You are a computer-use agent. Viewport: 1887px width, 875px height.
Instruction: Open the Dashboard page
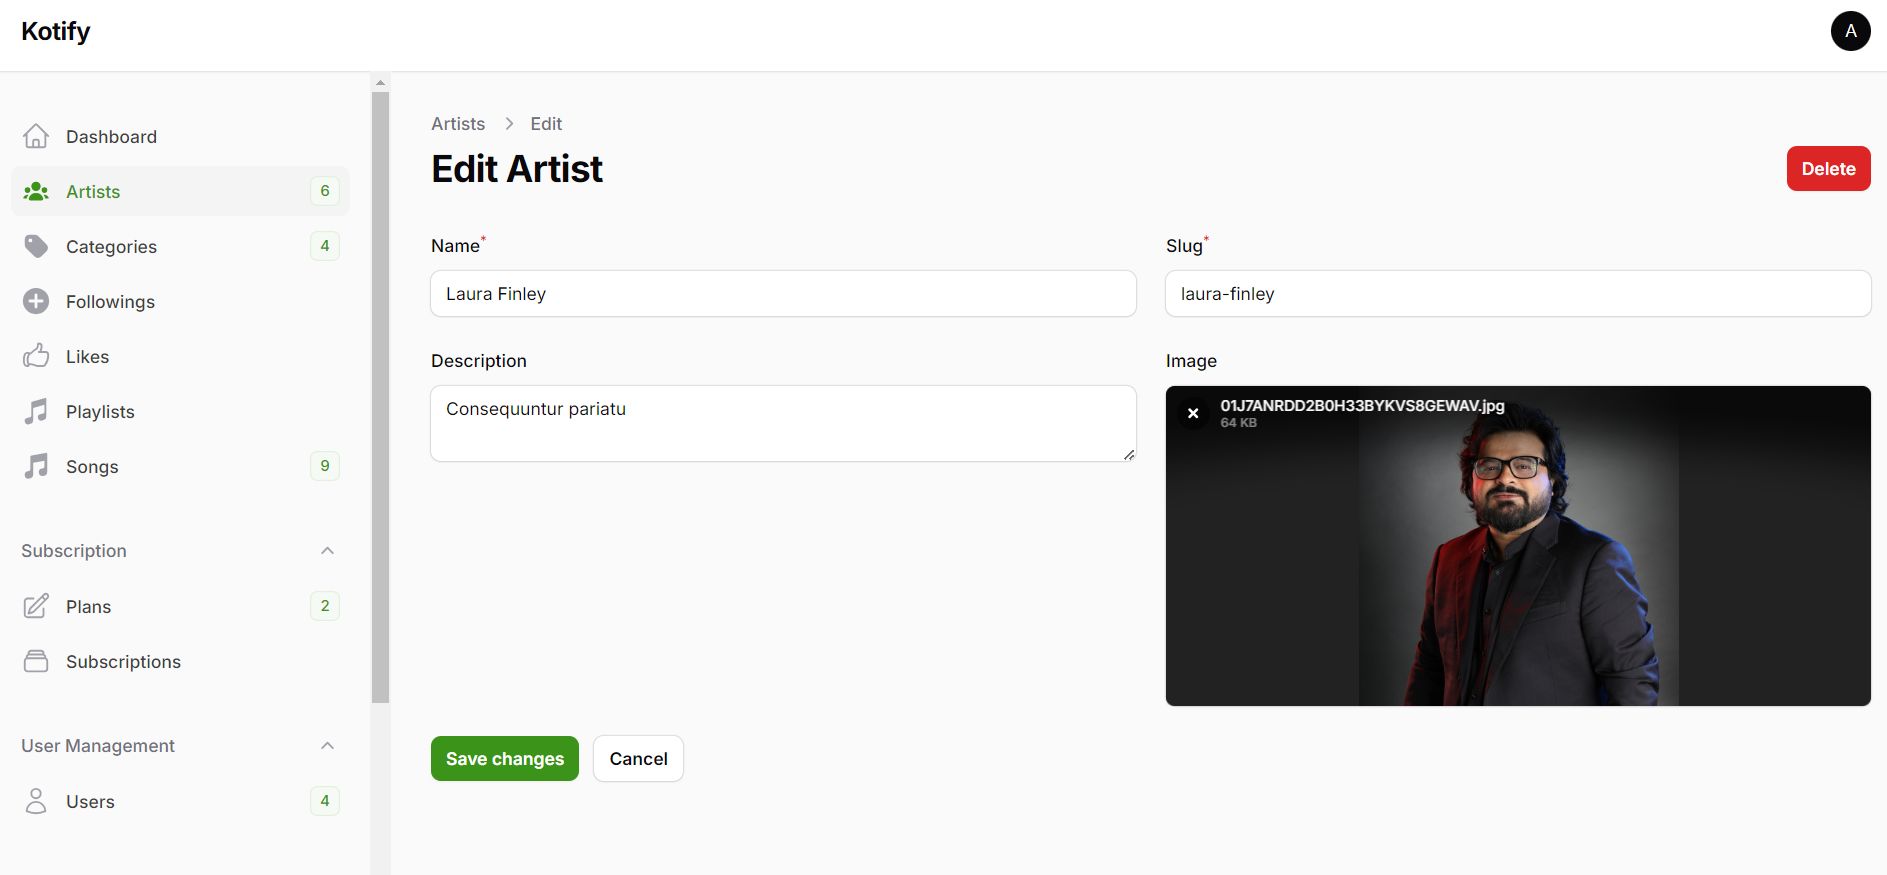coord(180,136)
